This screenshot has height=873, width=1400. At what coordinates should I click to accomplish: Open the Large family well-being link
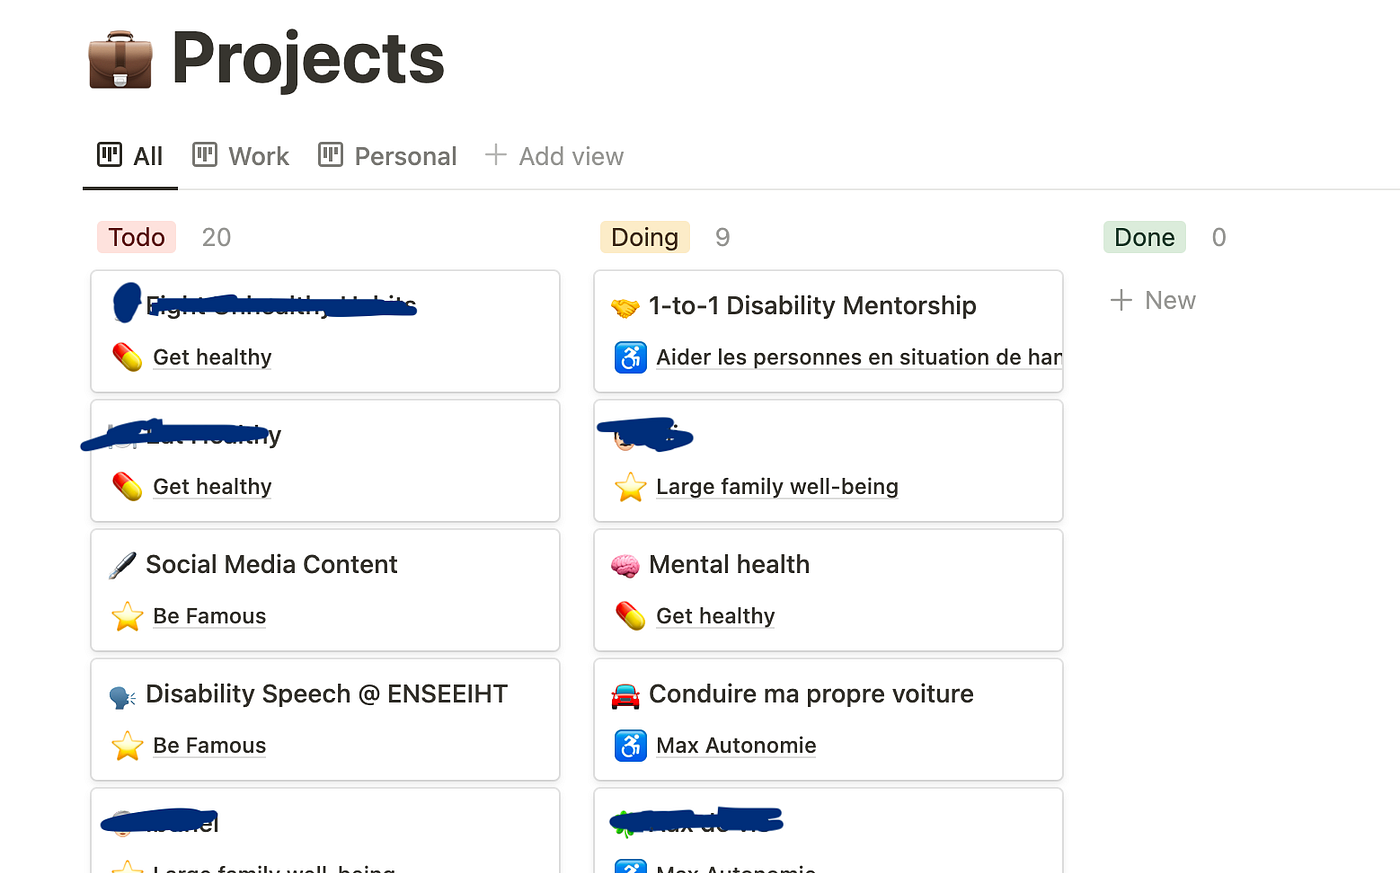click(777, 487)
